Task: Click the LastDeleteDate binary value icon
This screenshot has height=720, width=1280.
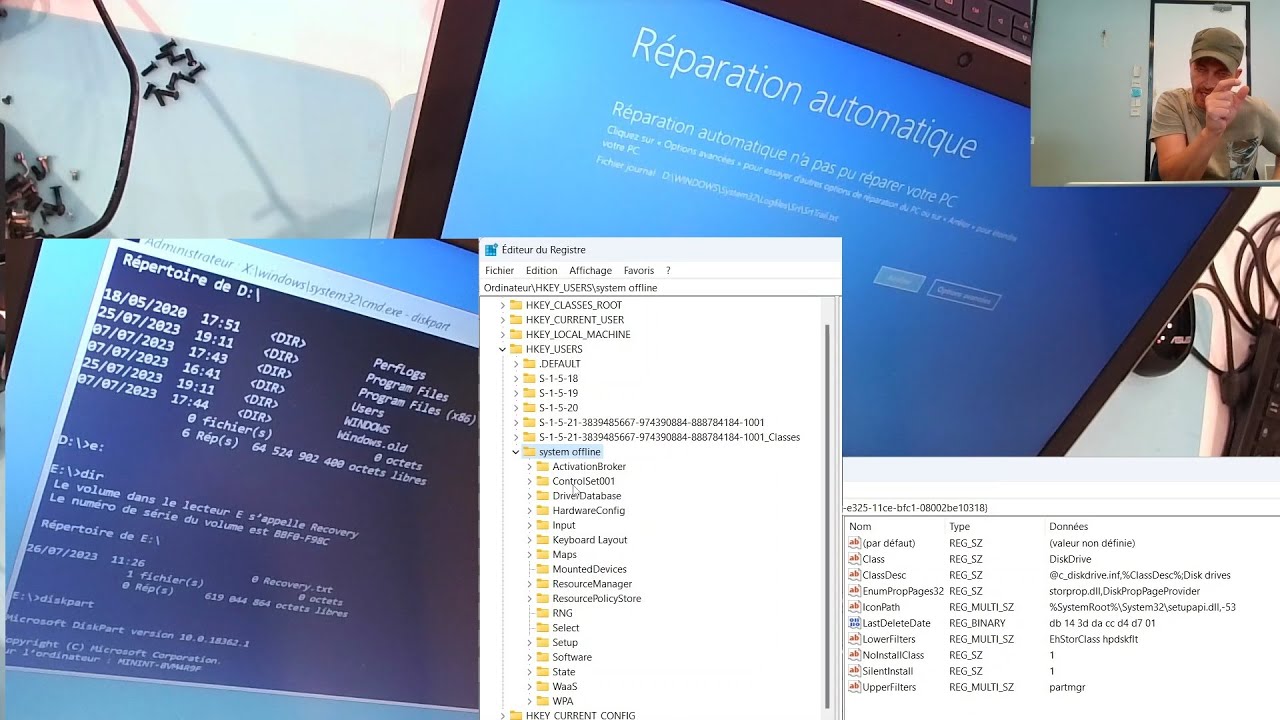Action: click(x=854, y=623)
